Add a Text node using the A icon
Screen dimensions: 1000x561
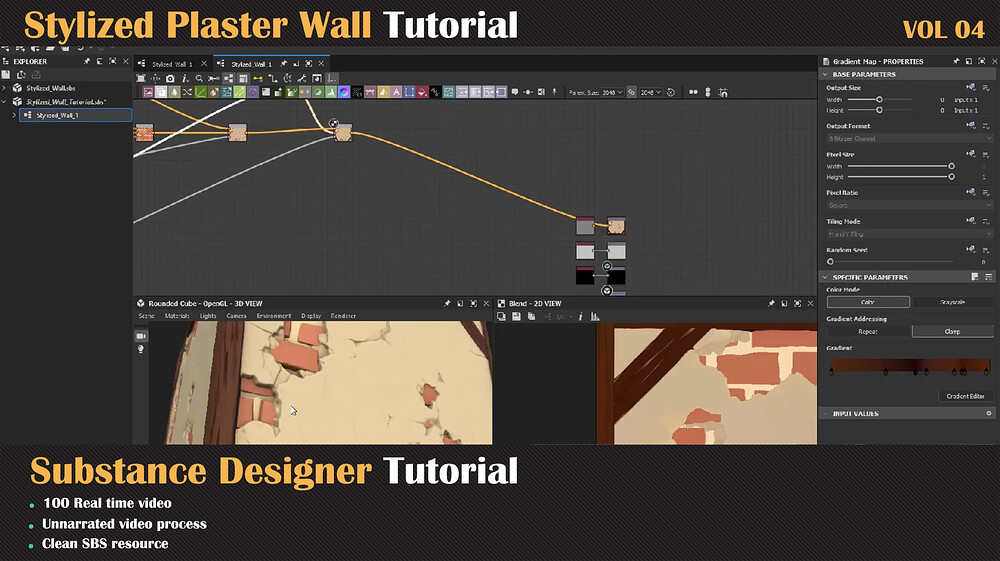coord(396,92)
